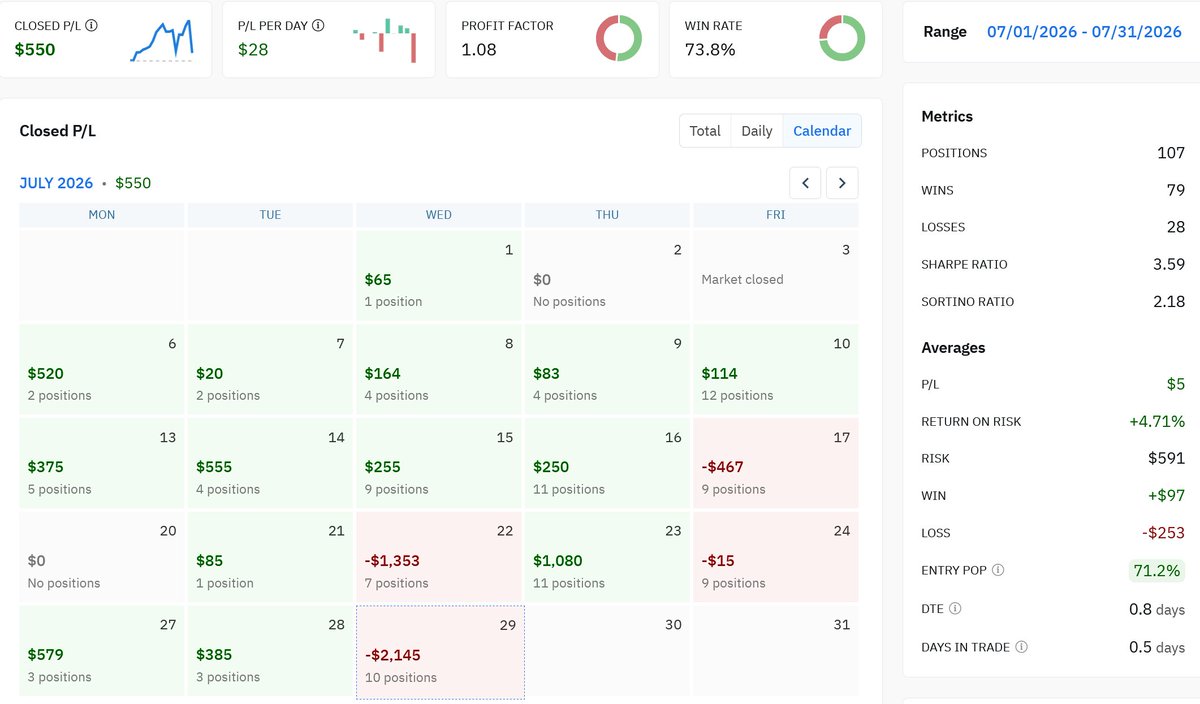Image resolution: width=1200 pixels, height=704 pixels.
Task: Open July 27 cell showing $579
Action: (x=102, y=651)
